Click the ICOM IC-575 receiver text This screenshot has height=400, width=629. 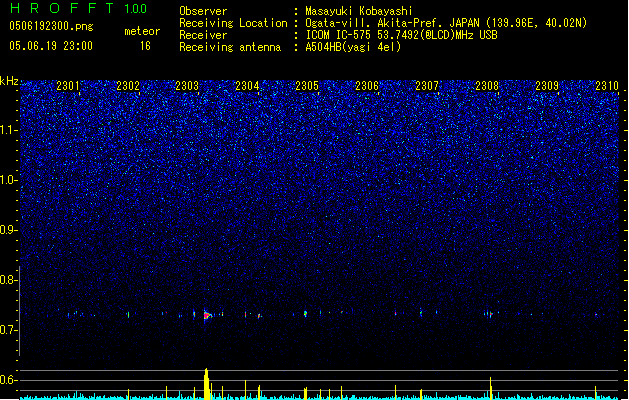pyautogui.click(x=401, y=35)
